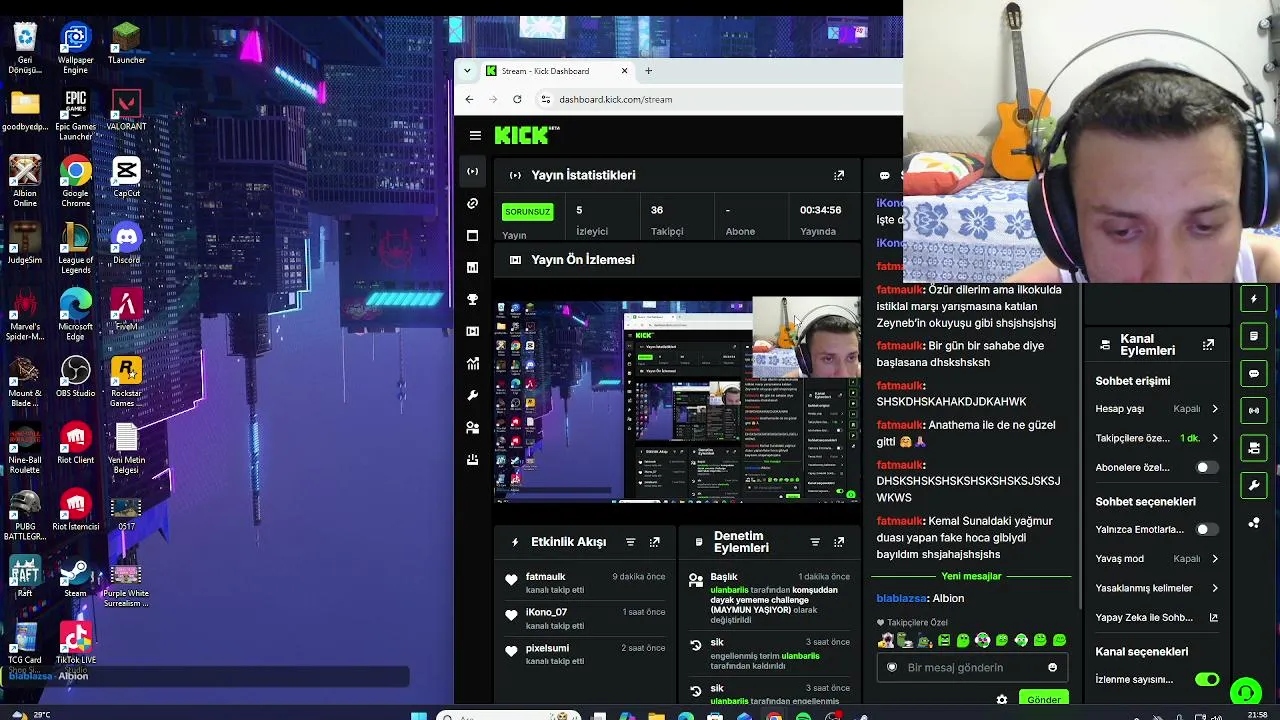Screen dimensions: 1280x720
Task: Expand the Takipçilere özel setting
Action: [1157, 438]
